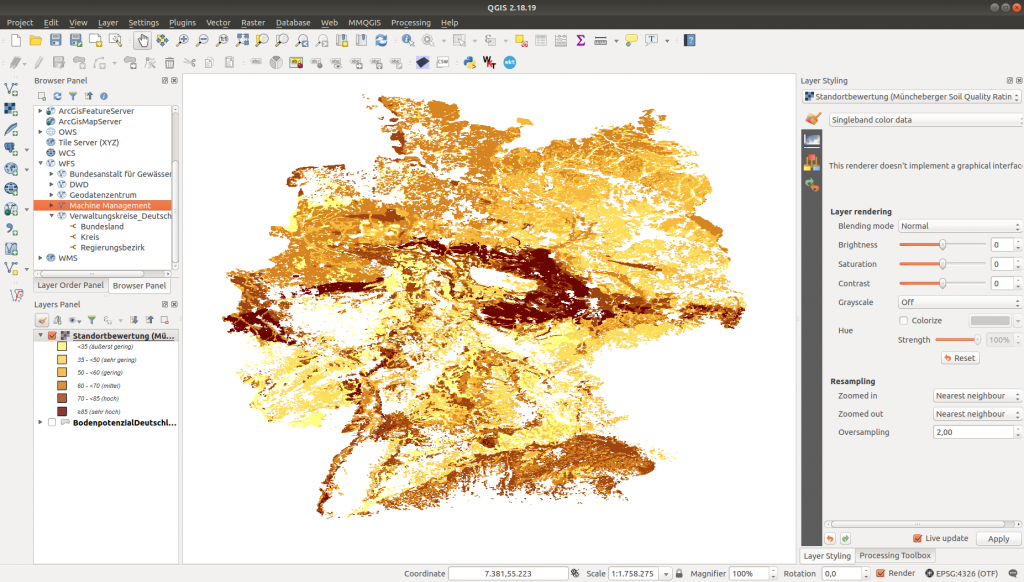The image size is (1024, 582).
Task: Open the Python console icon
Action: click(x=469, y=62)
